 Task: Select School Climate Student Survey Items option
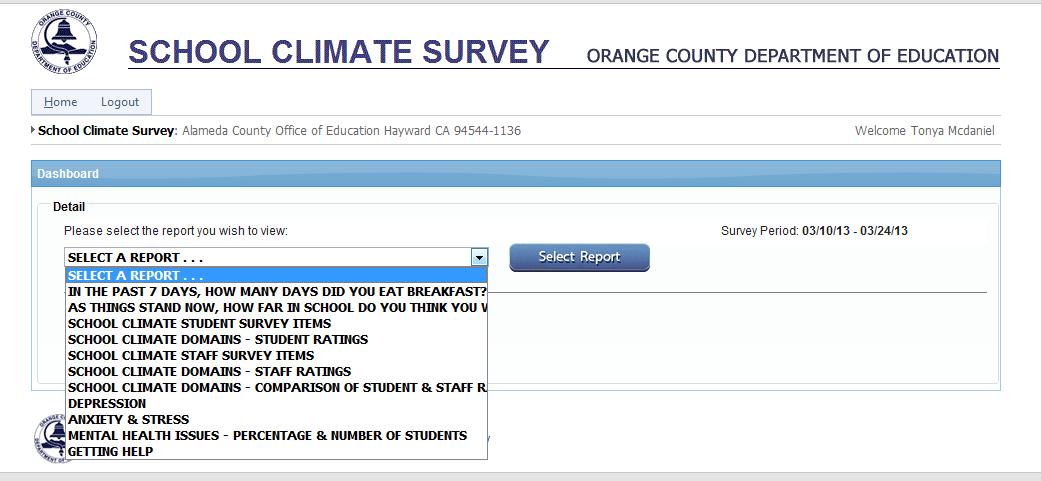pyautogui.click(x=199, y=323)
